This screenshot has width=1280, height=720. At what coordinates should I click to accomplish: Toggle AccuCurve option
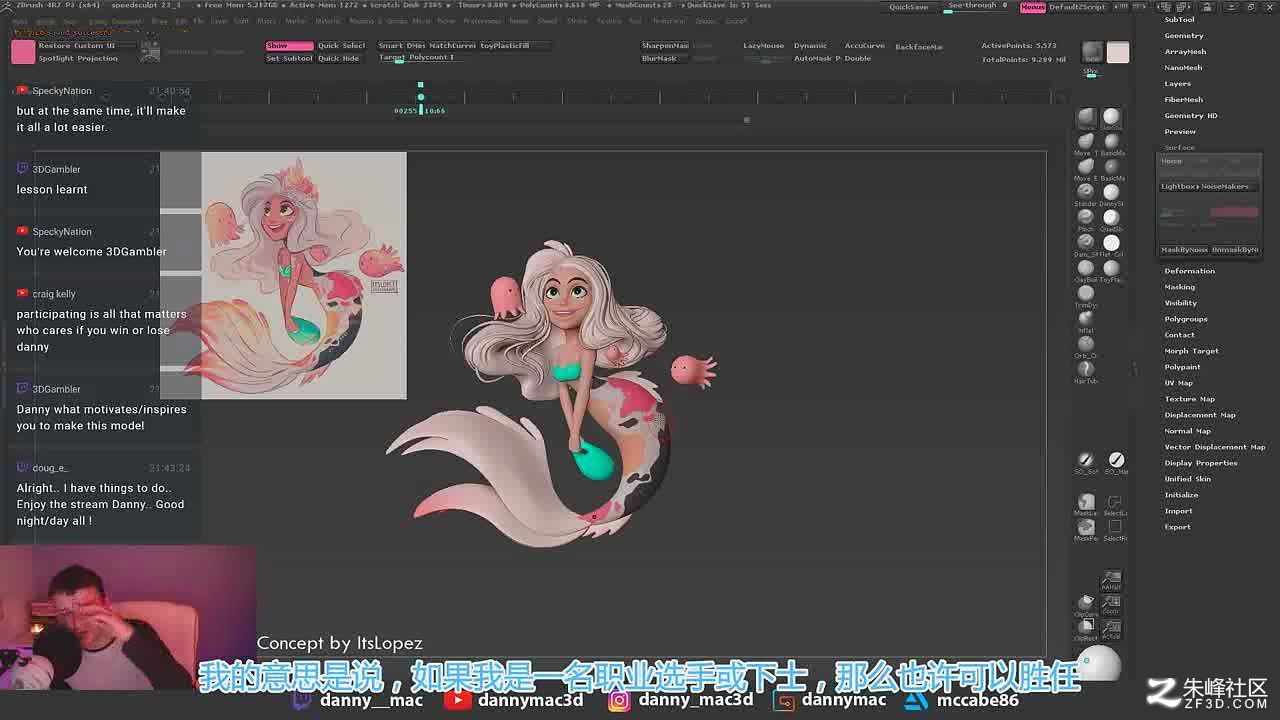(864, 46)
